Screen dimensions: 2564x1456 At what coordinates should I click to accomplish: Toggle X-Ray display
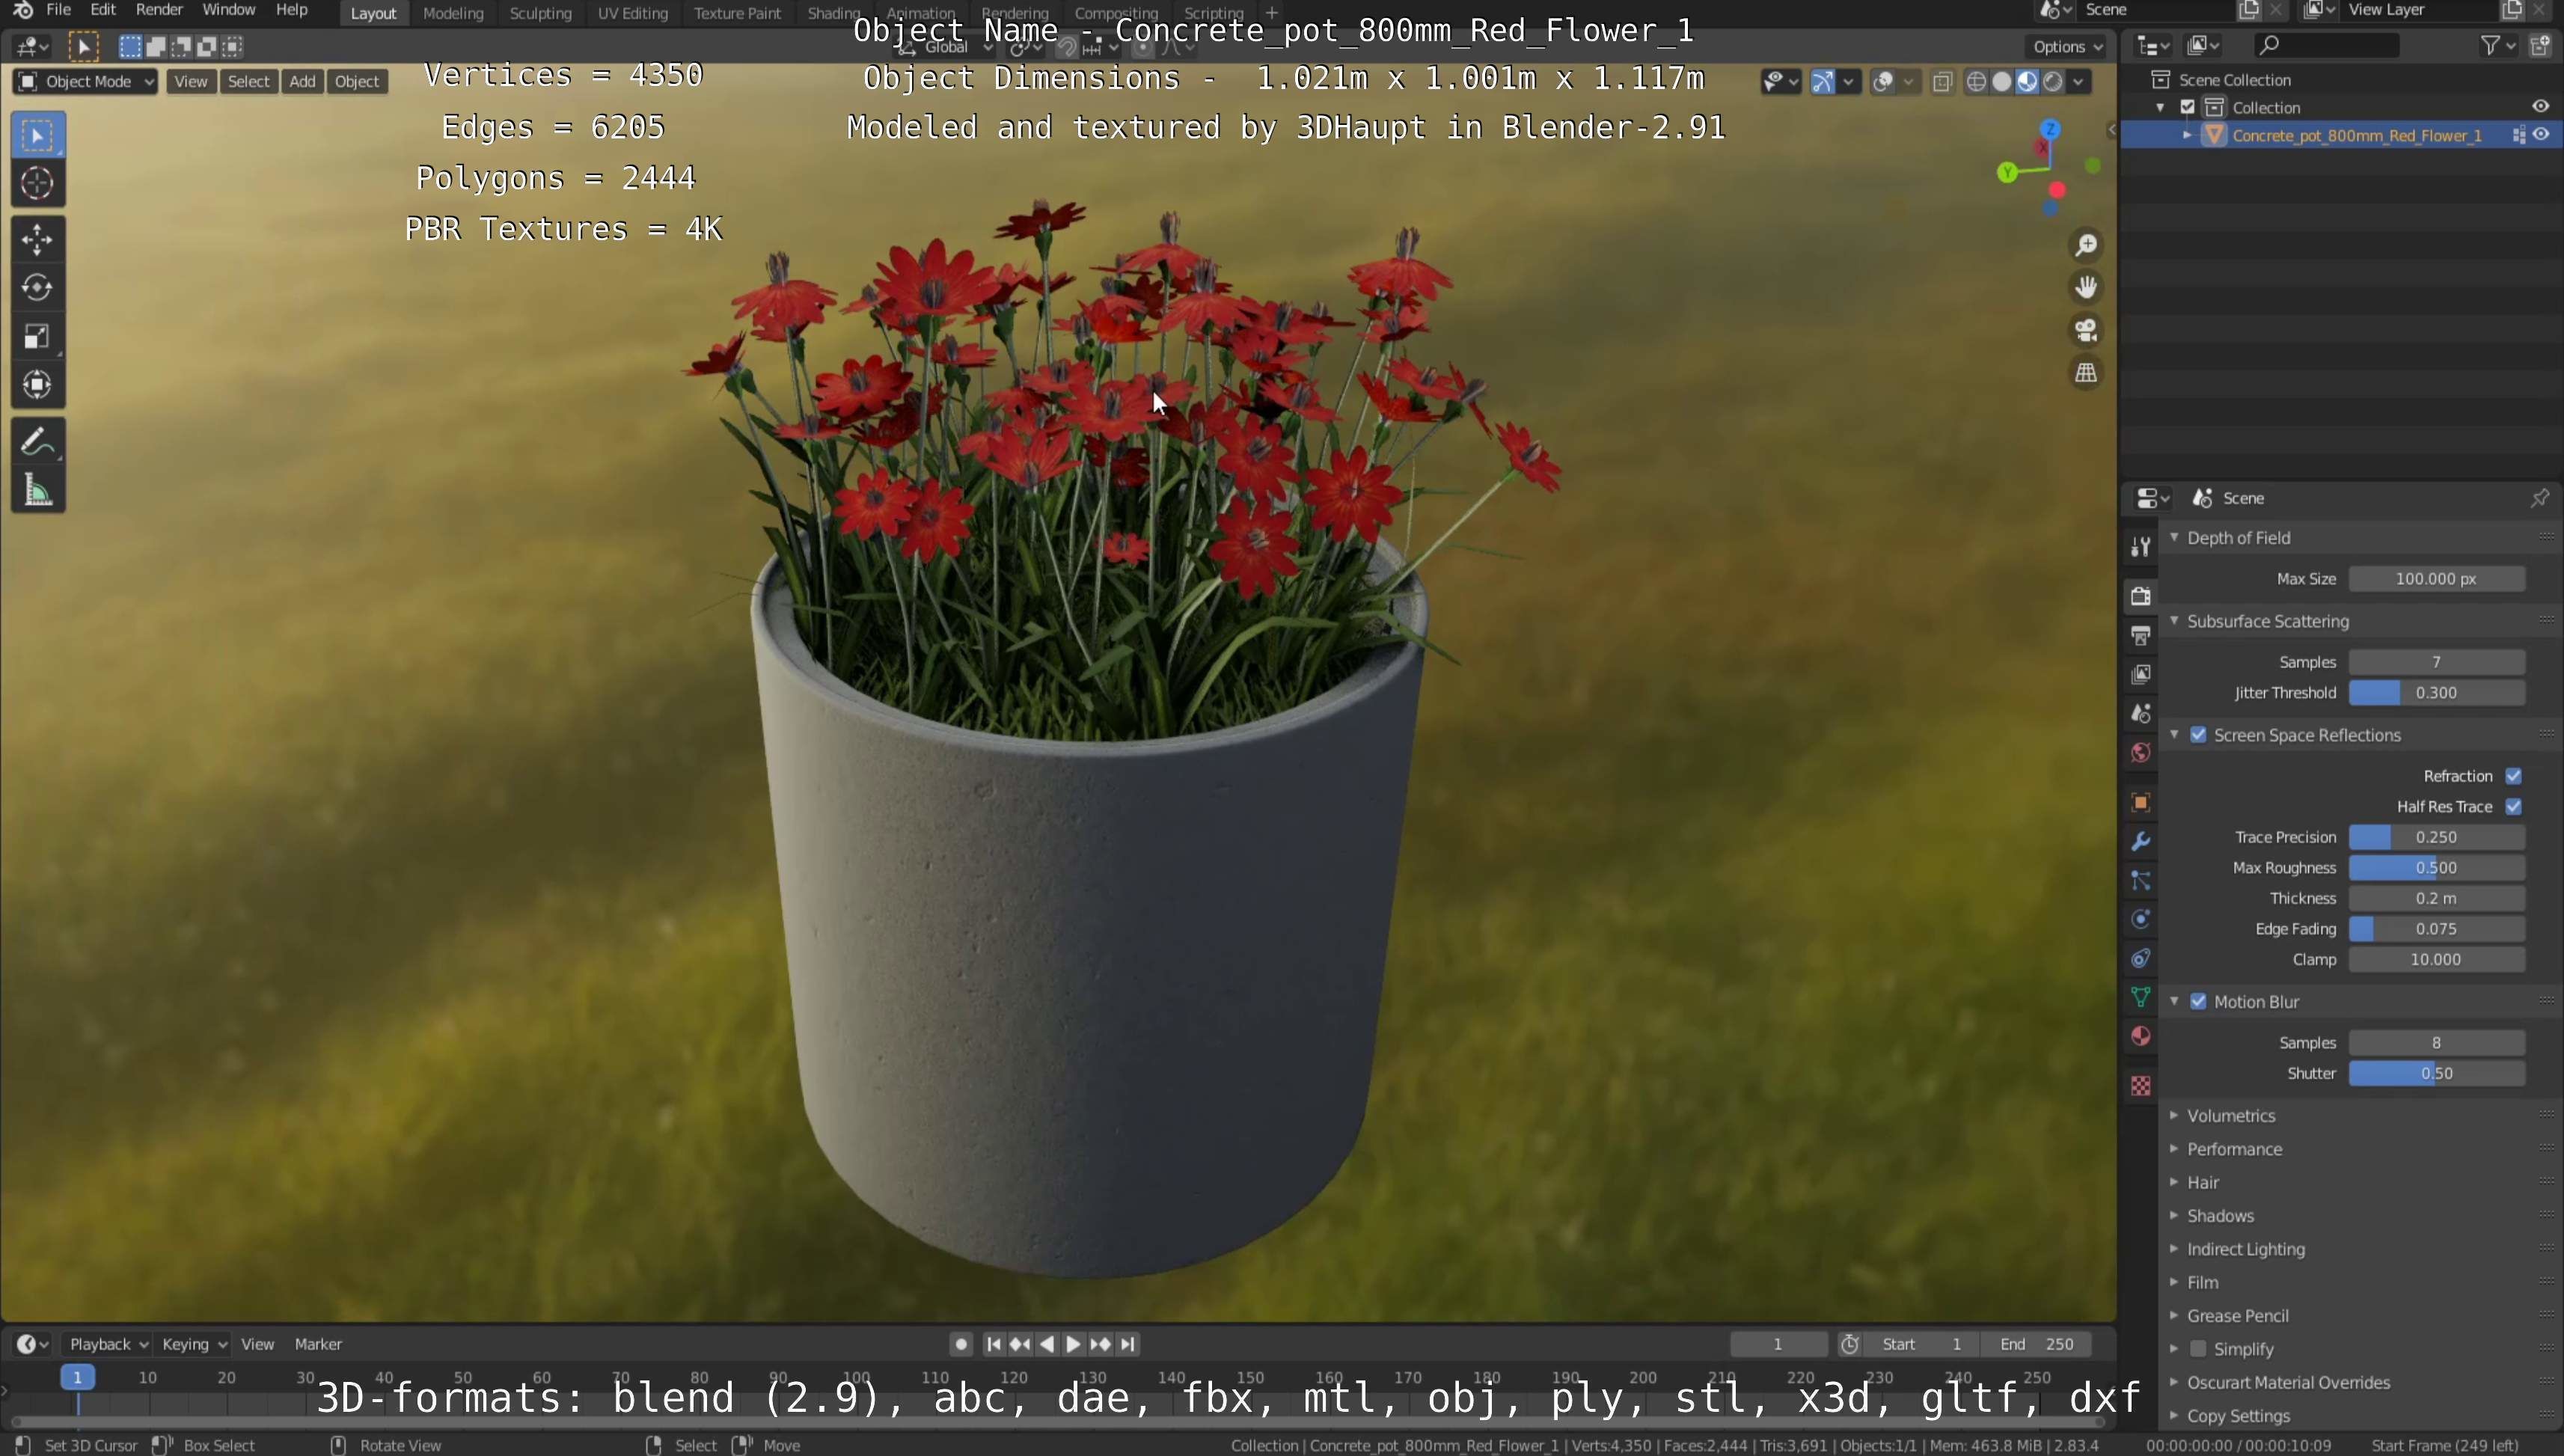click(x=1942, y=82)
